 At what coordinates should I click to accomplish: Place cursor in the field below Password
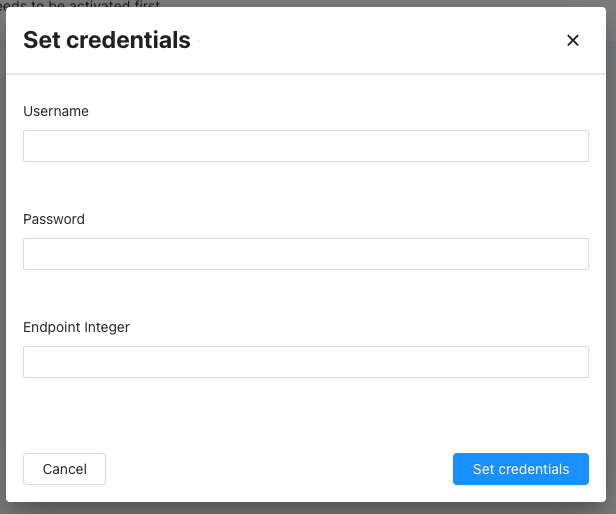[305, 254]
